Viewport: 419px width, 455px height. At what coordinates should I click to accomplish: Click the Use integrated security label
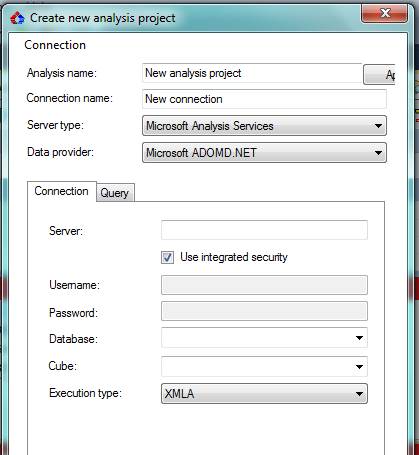[234, 257]
